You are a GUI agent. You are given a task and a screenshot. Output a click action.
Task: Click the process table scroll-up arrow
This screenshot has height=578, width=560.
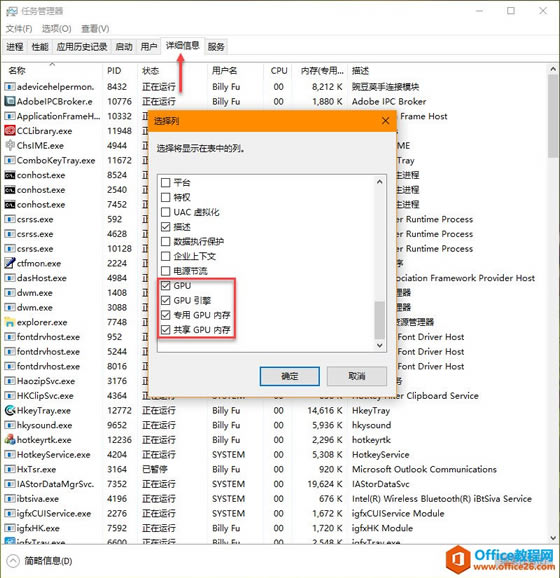coord(553,69)
